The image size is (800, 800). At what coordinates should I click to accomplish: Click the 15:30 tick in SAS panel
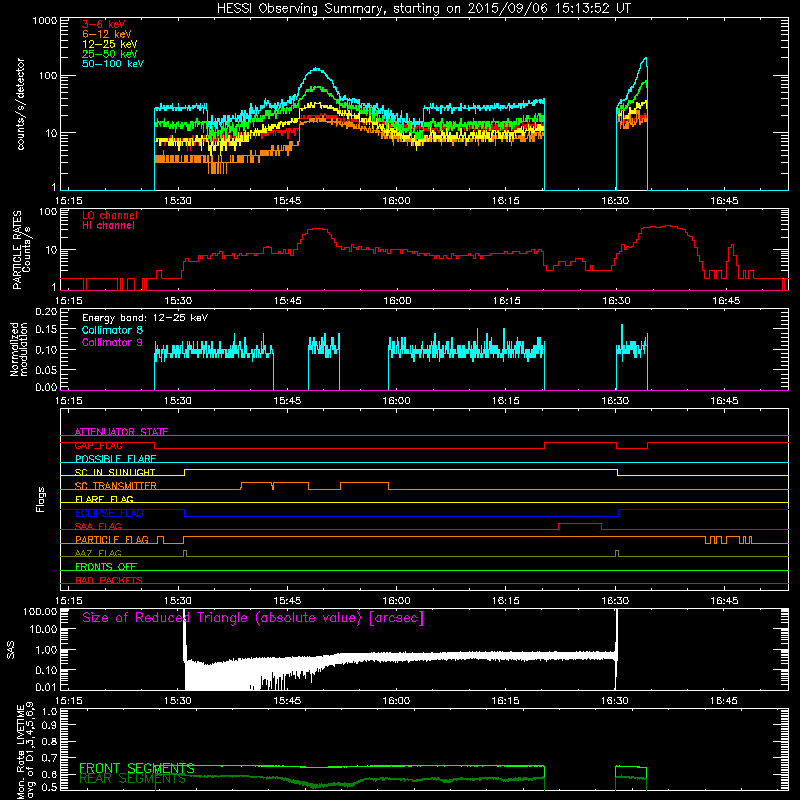[178, 701]
